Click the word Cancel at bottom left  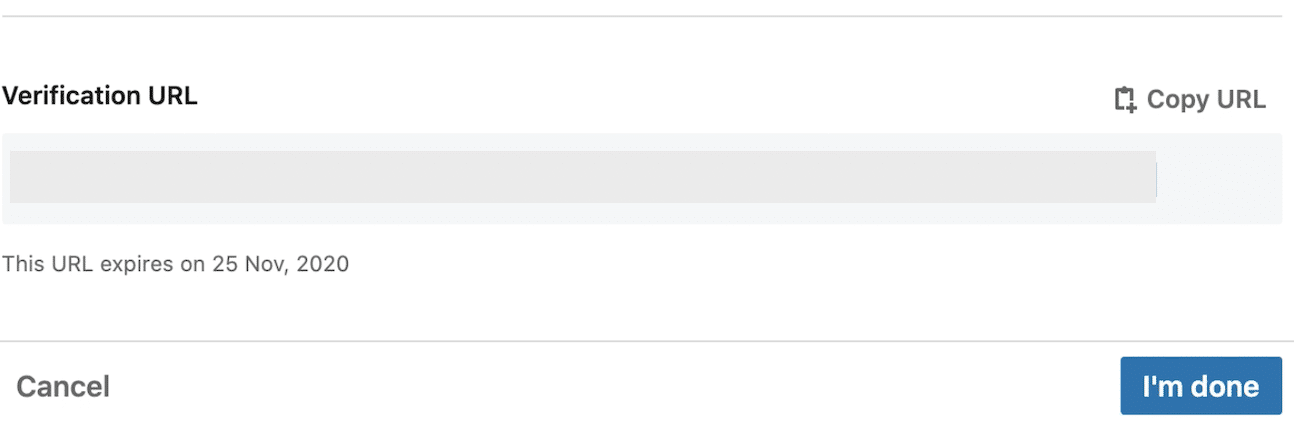pos(63,386)
